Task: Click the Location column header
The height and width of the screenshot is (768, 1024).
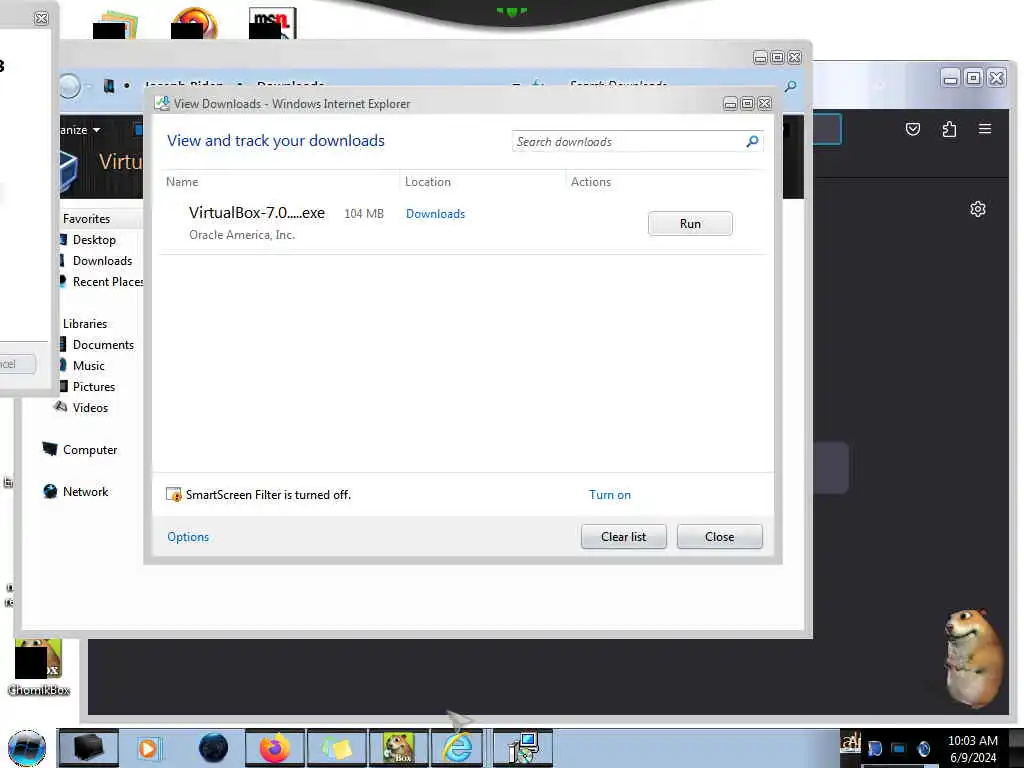Action: click(427, 182)
